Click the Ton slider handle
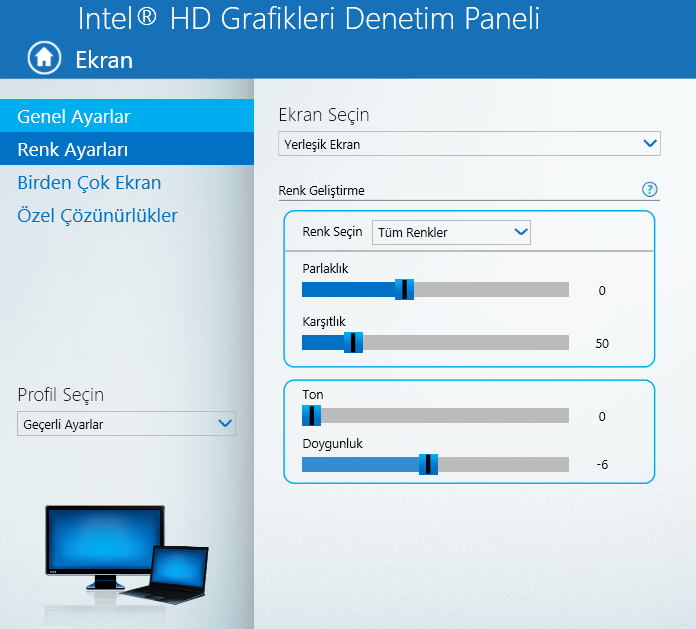 pyautogui.click(x=312, y=415)
